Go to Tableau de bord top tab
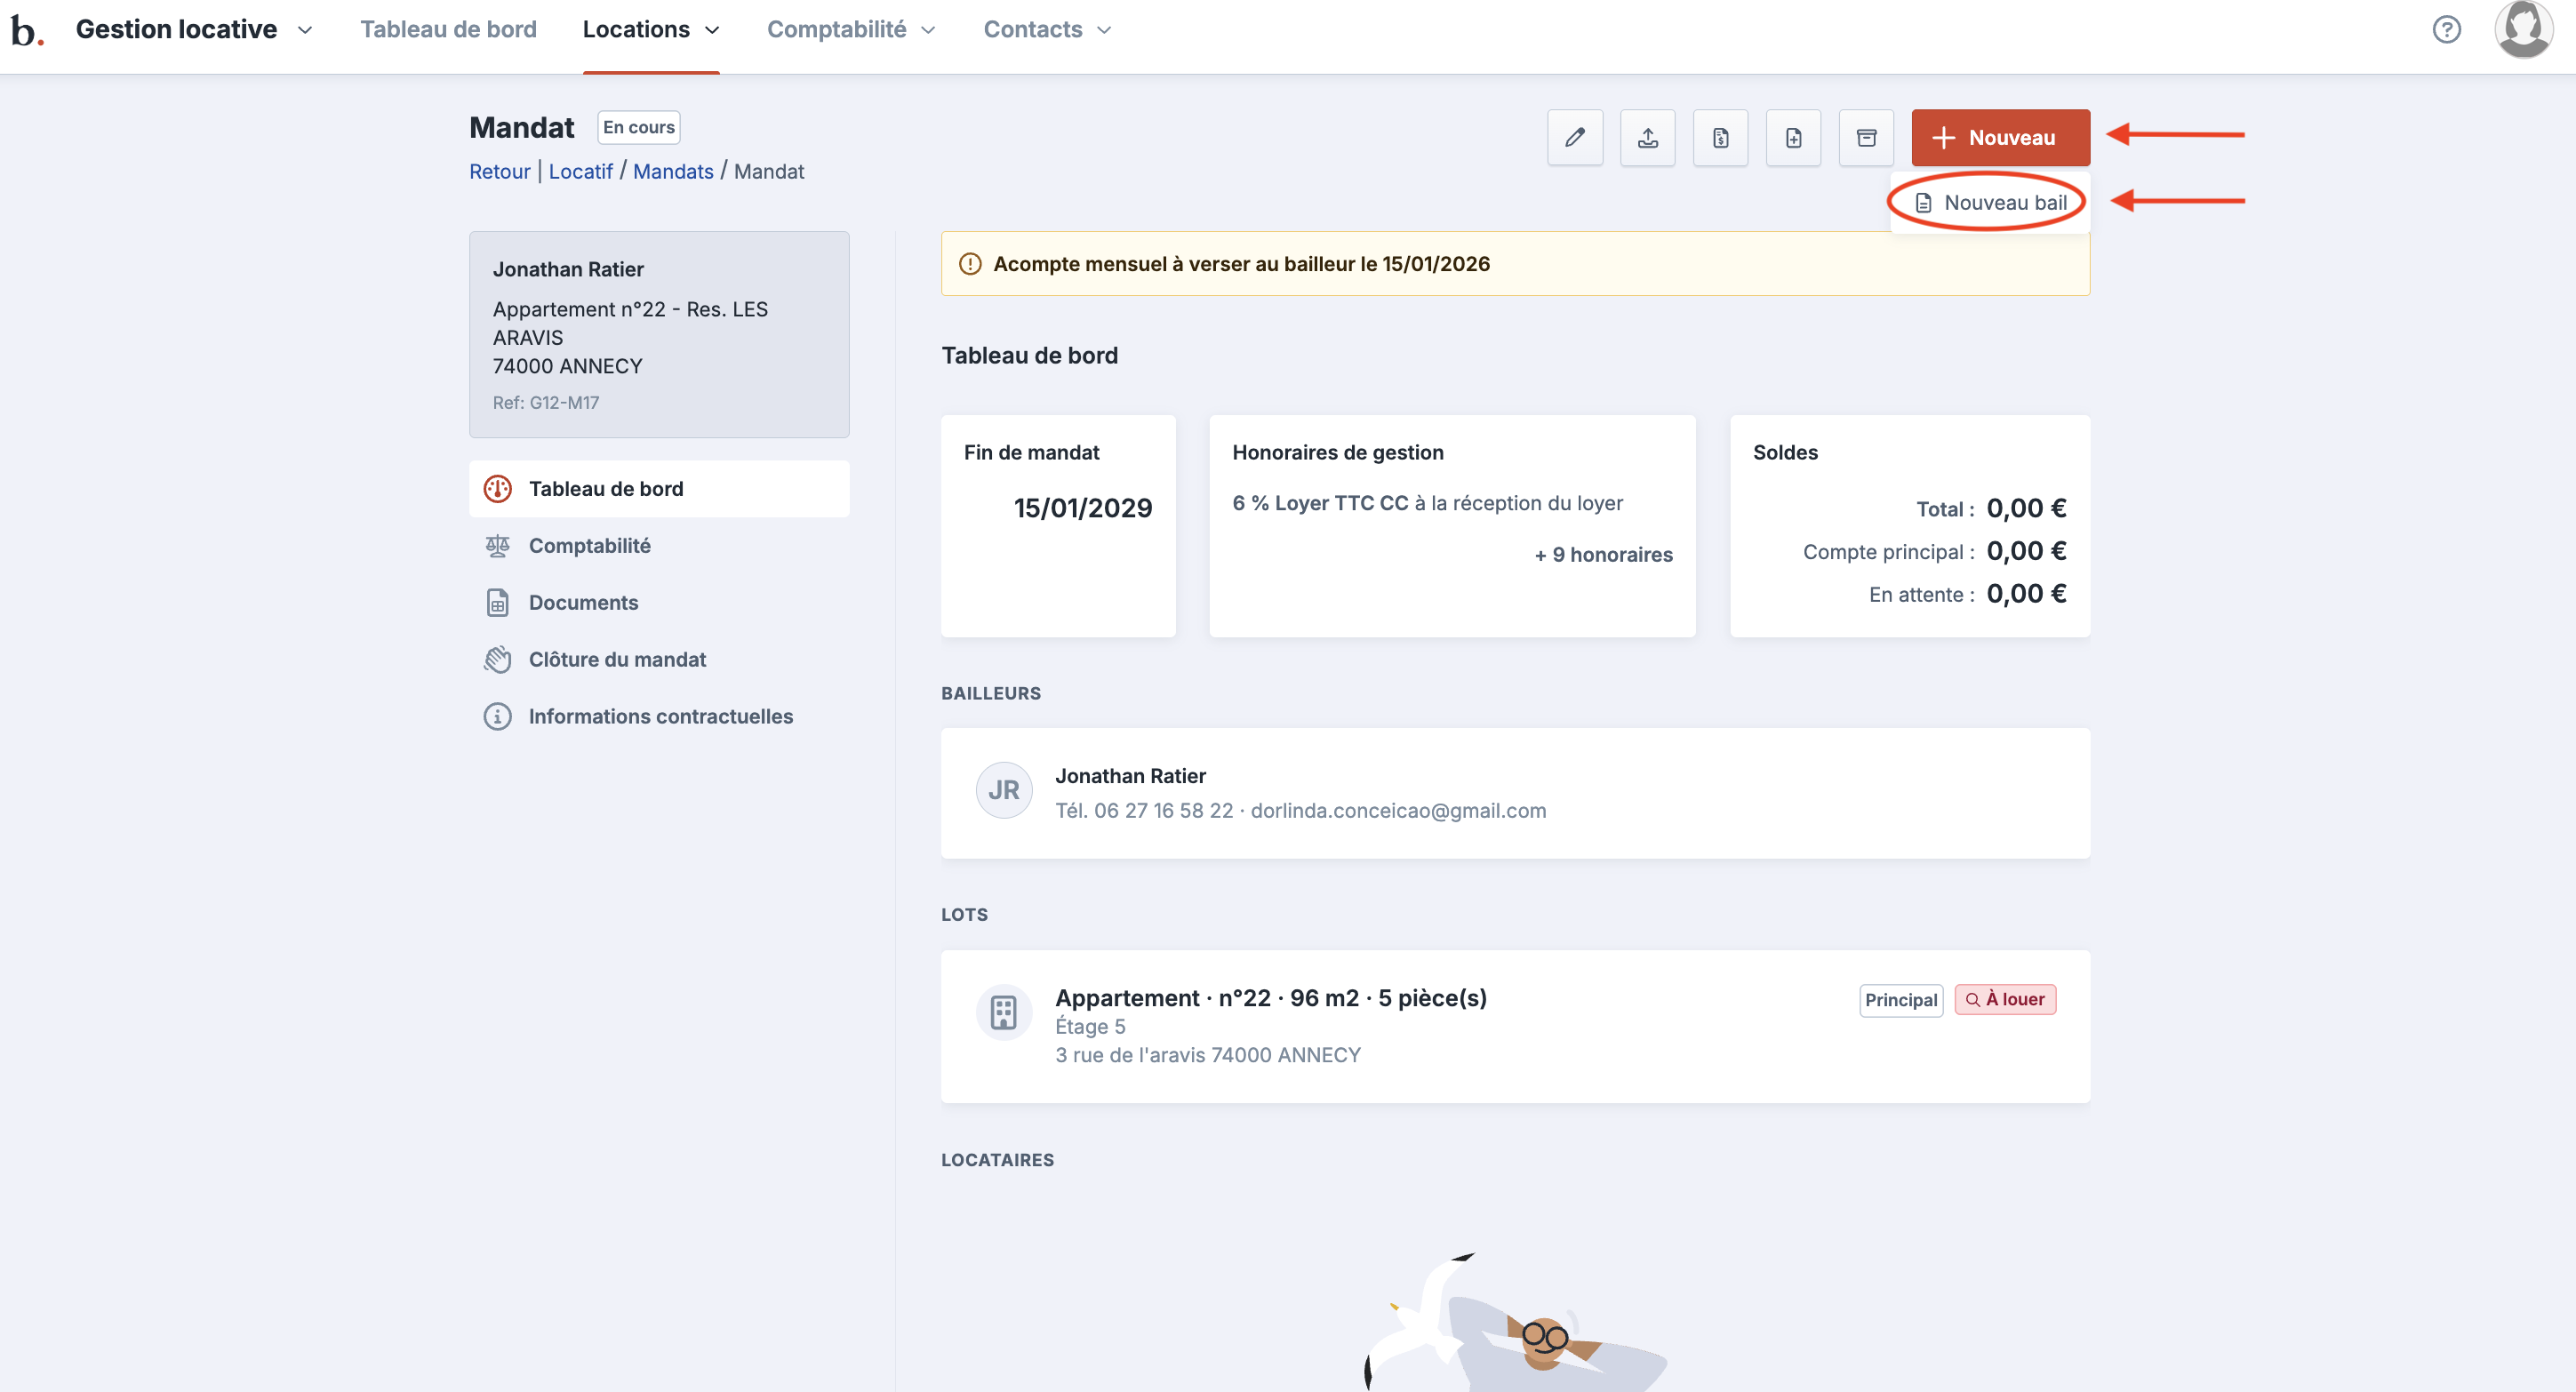 tap(448, 29)
